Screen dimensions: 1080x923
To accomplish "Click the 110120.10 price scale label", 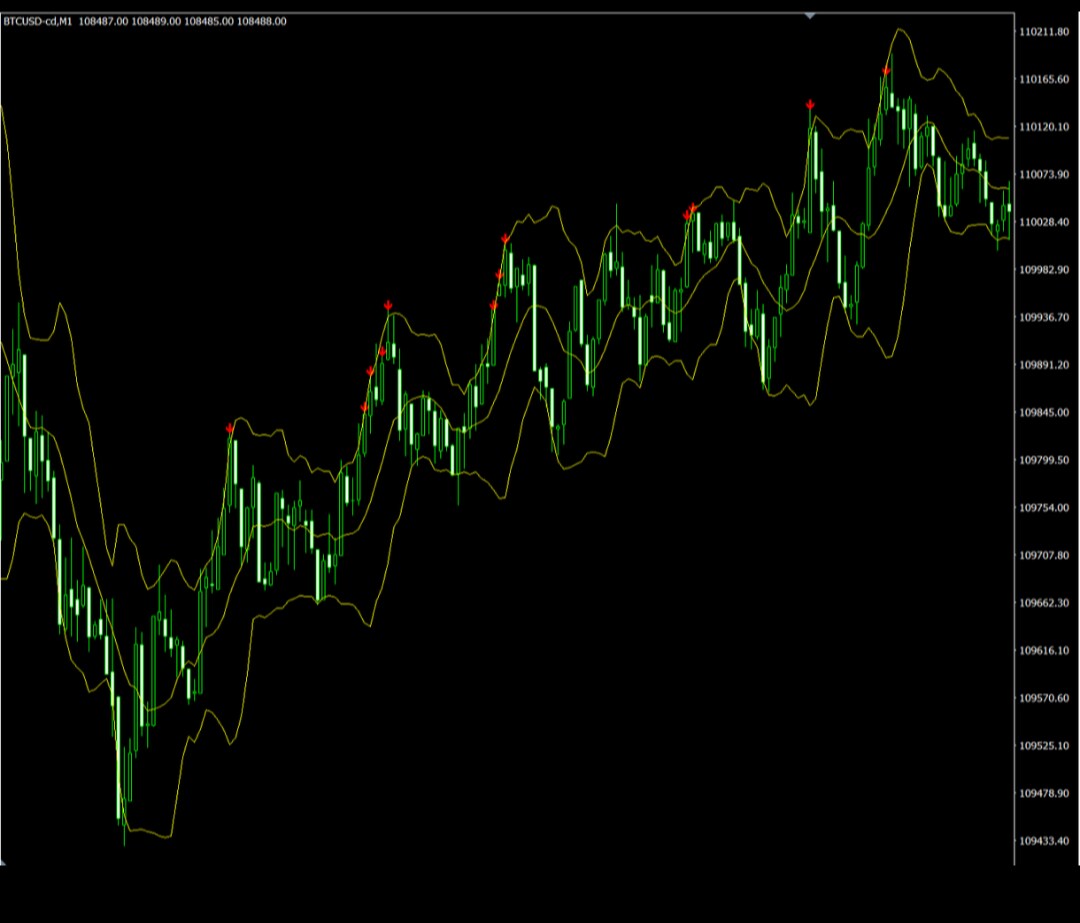I will point(1044,127).
